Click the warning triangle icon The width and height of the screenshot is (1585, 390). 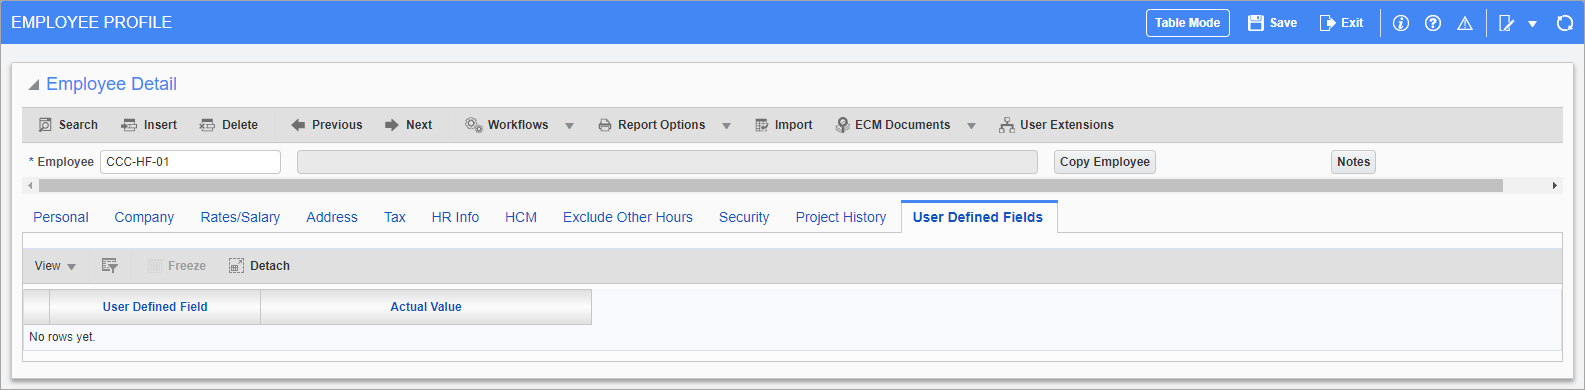click(1465, 23)
